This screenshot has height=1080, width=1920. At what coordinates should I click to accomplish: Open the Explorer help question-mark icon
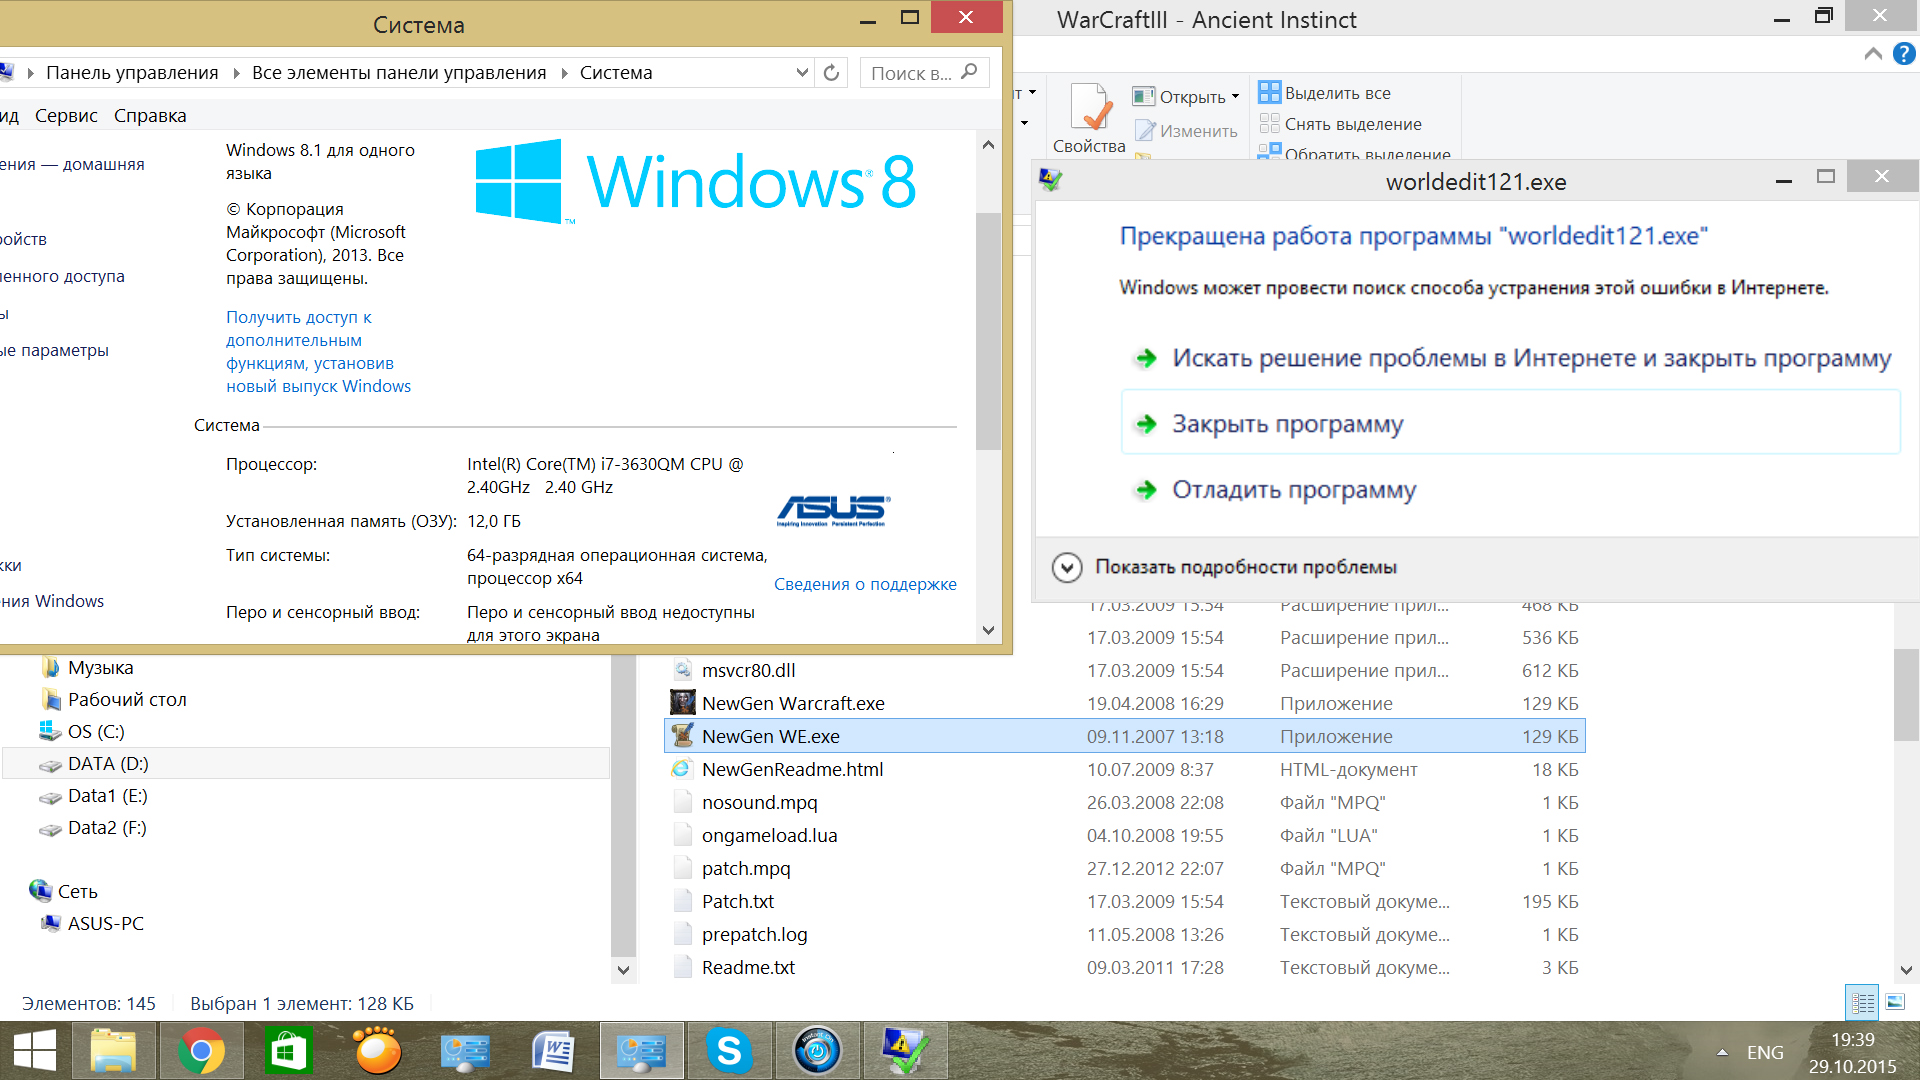[1904, 54]
